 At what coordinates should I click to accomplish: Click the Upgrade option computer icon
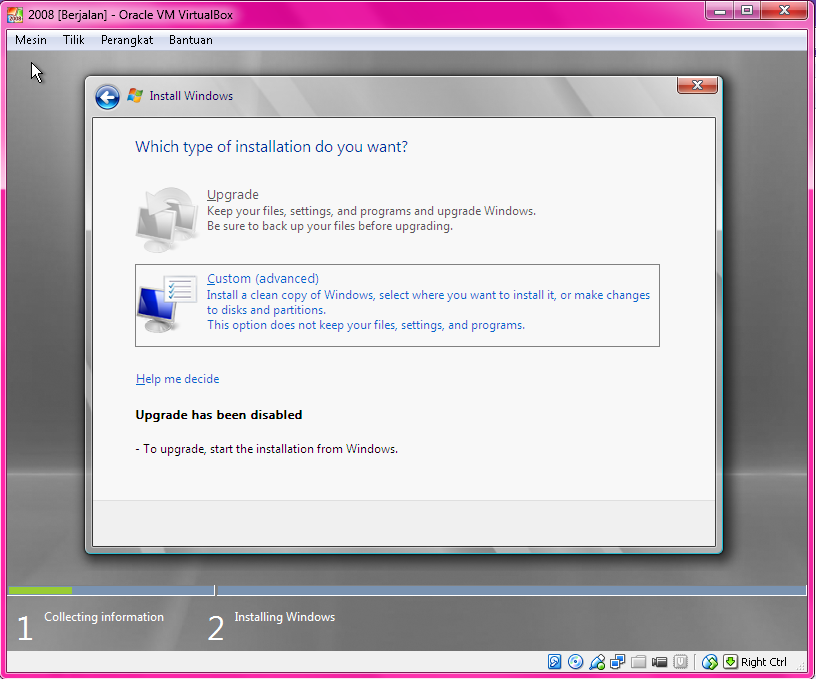point(167,220)
